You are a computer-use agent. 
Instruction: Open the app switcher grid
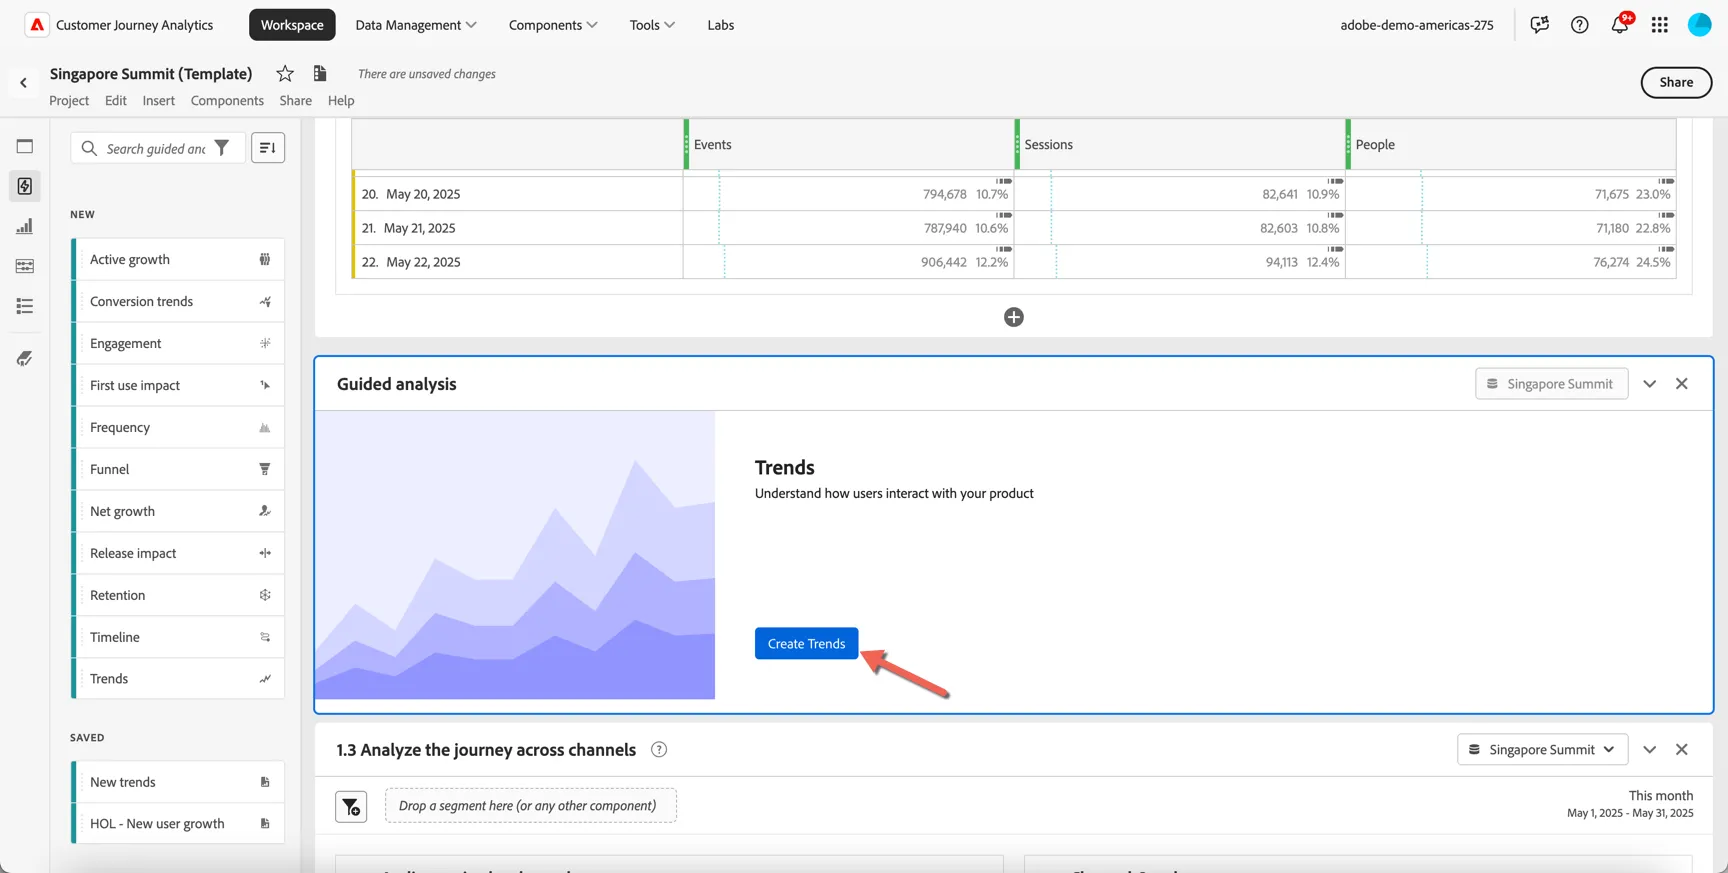1660,25
